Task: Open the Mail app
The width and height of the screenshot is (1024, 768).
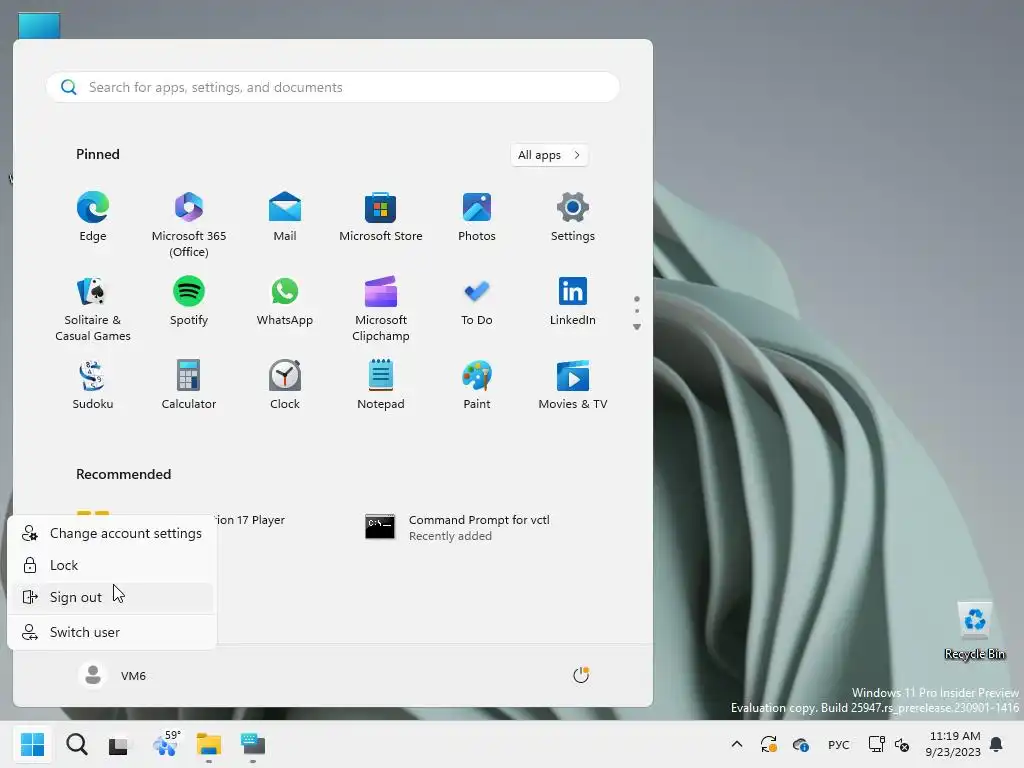Action: pos(285,217)
